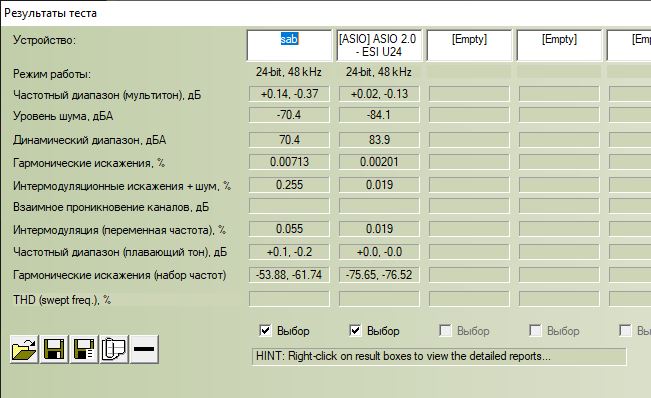Screen dimensions: 651x398
Task: Click the Результаты теста window title
Action: (x=50, y=13)
